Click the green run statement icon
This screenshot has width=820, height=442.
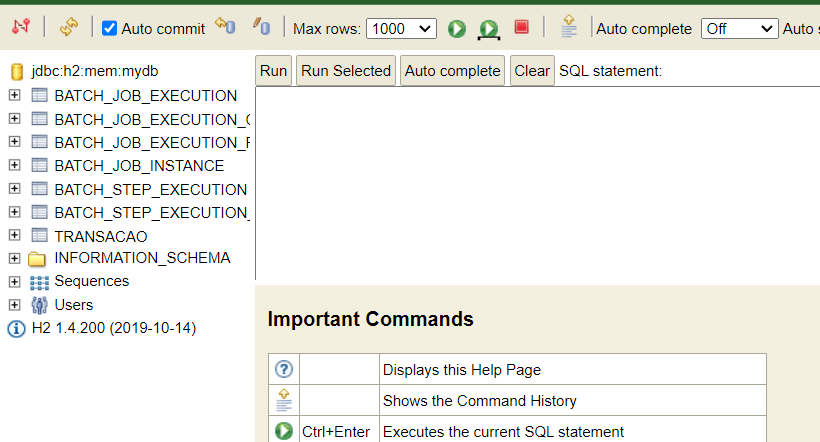[x=457, y=29]
